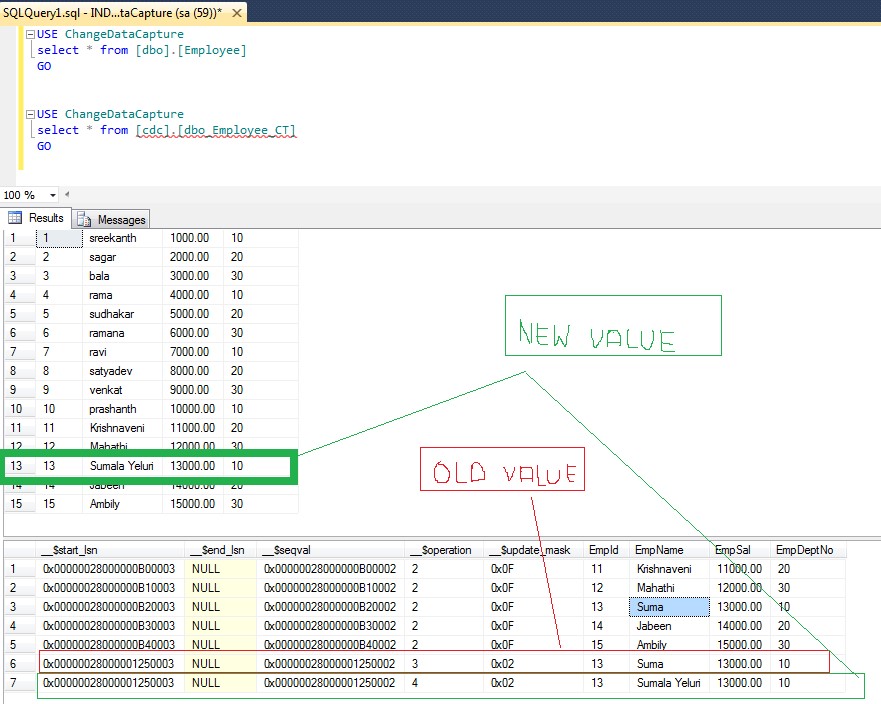Select the EmpName column header
The width and height of the screenshot is (881, 704).
(658, 550)
